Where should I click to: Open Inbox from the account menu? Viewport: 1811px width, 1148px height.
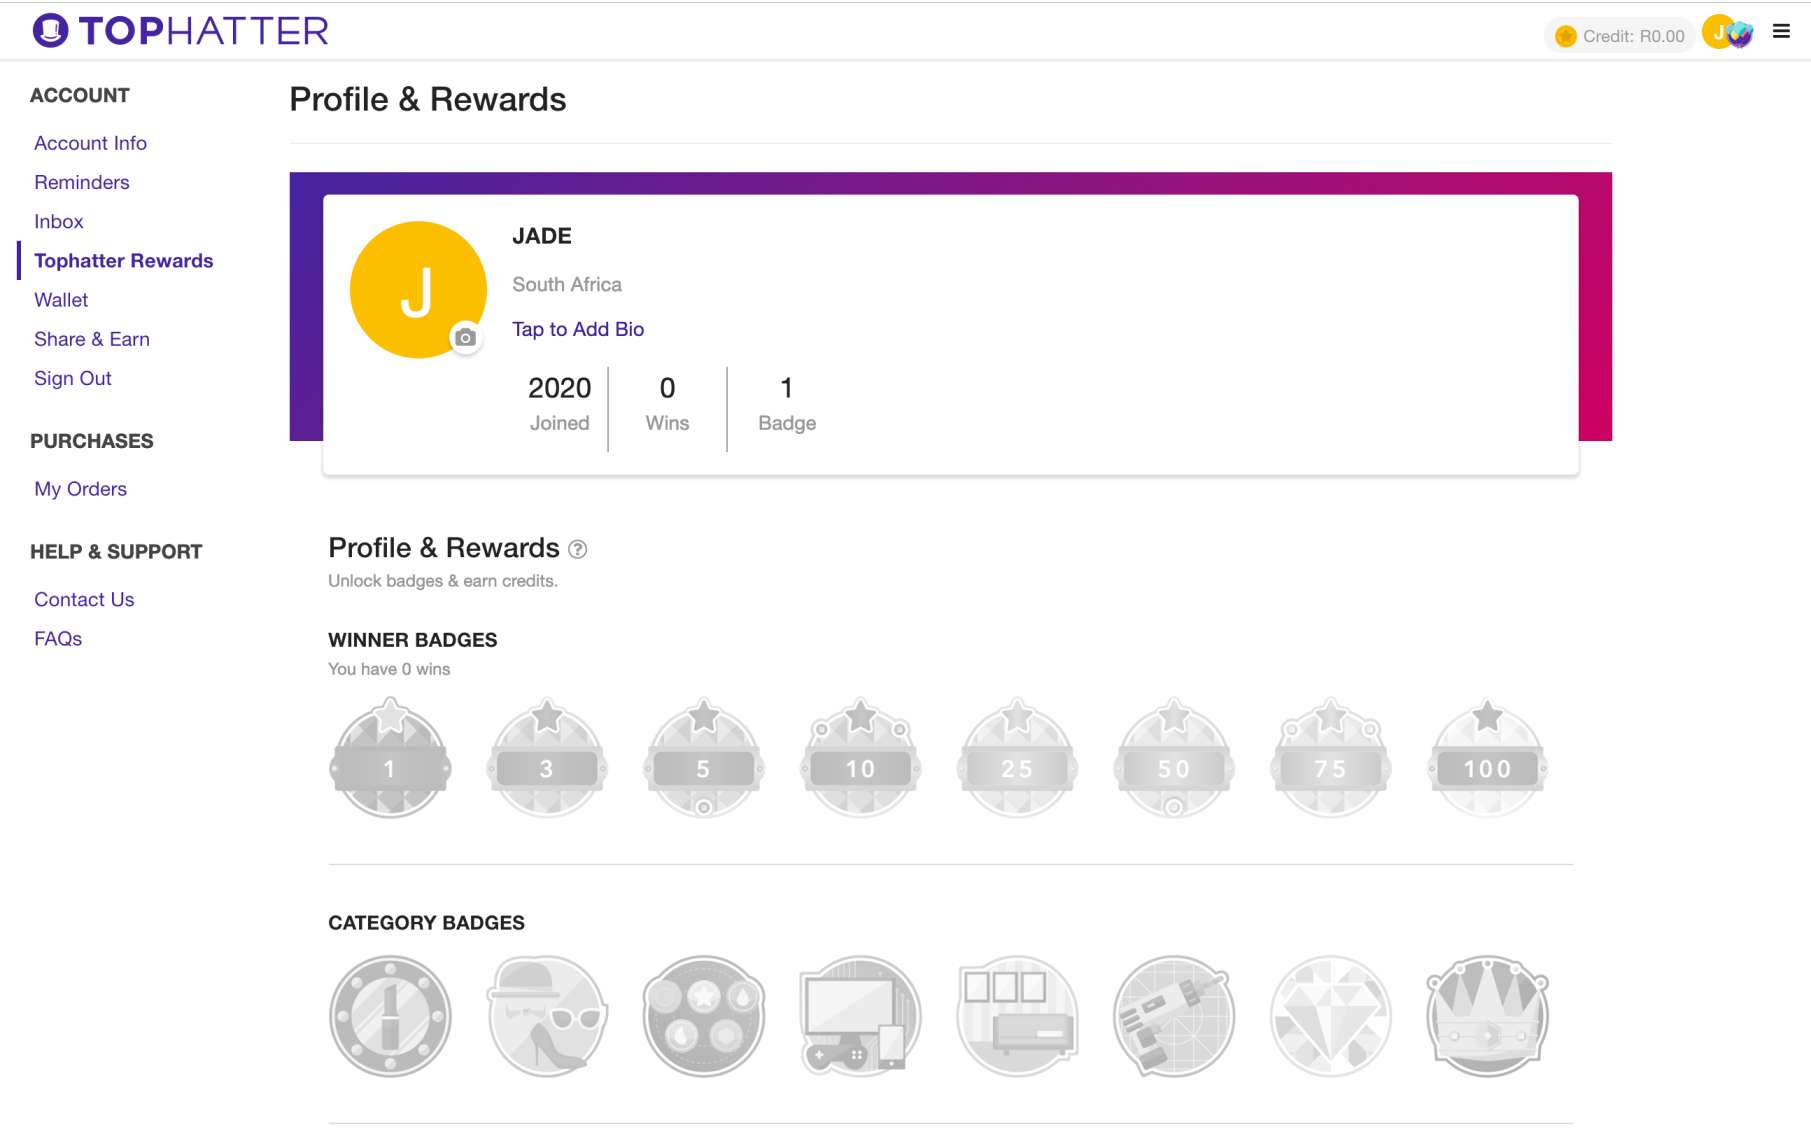59,222
